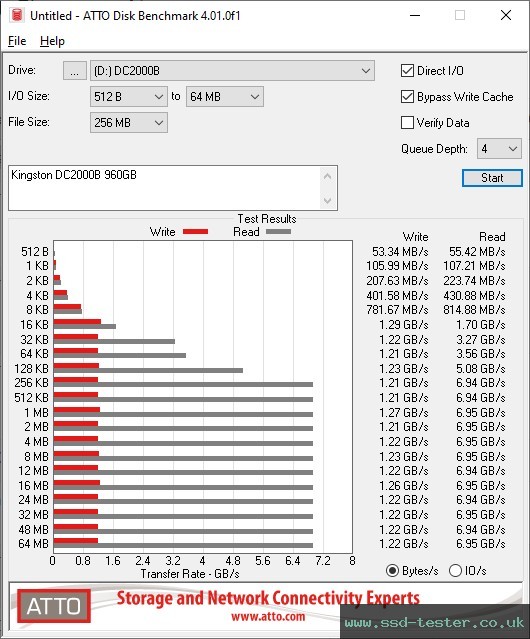
Task: Click the 5.08 GB/s read value
Action: pyautogui.click(x=481, y=368)
